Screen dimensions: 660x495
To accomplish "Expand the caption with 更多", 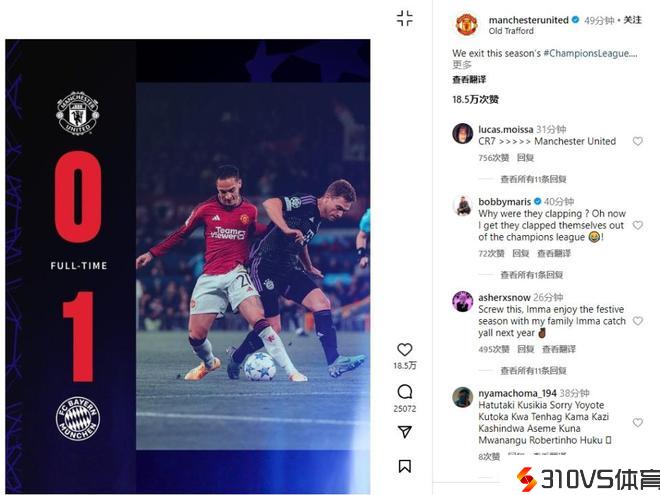I will coord(462,65).
